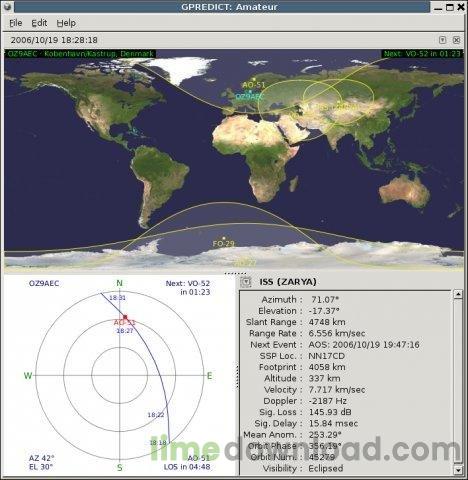The image size is (468, 480).
Task: Click the Next: VO-52 label on map
Action: [x=422, y=54]
